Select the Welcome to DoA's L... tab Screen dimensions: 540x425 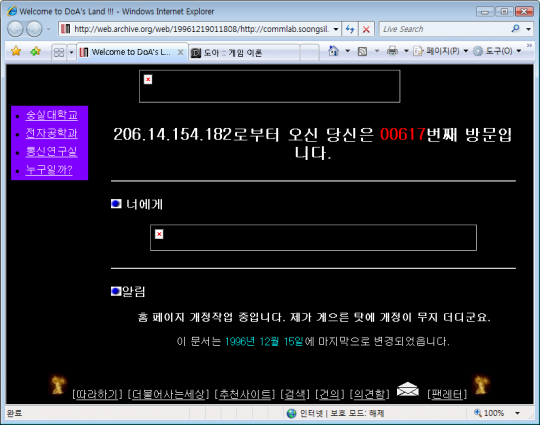(x=132, y=52)
